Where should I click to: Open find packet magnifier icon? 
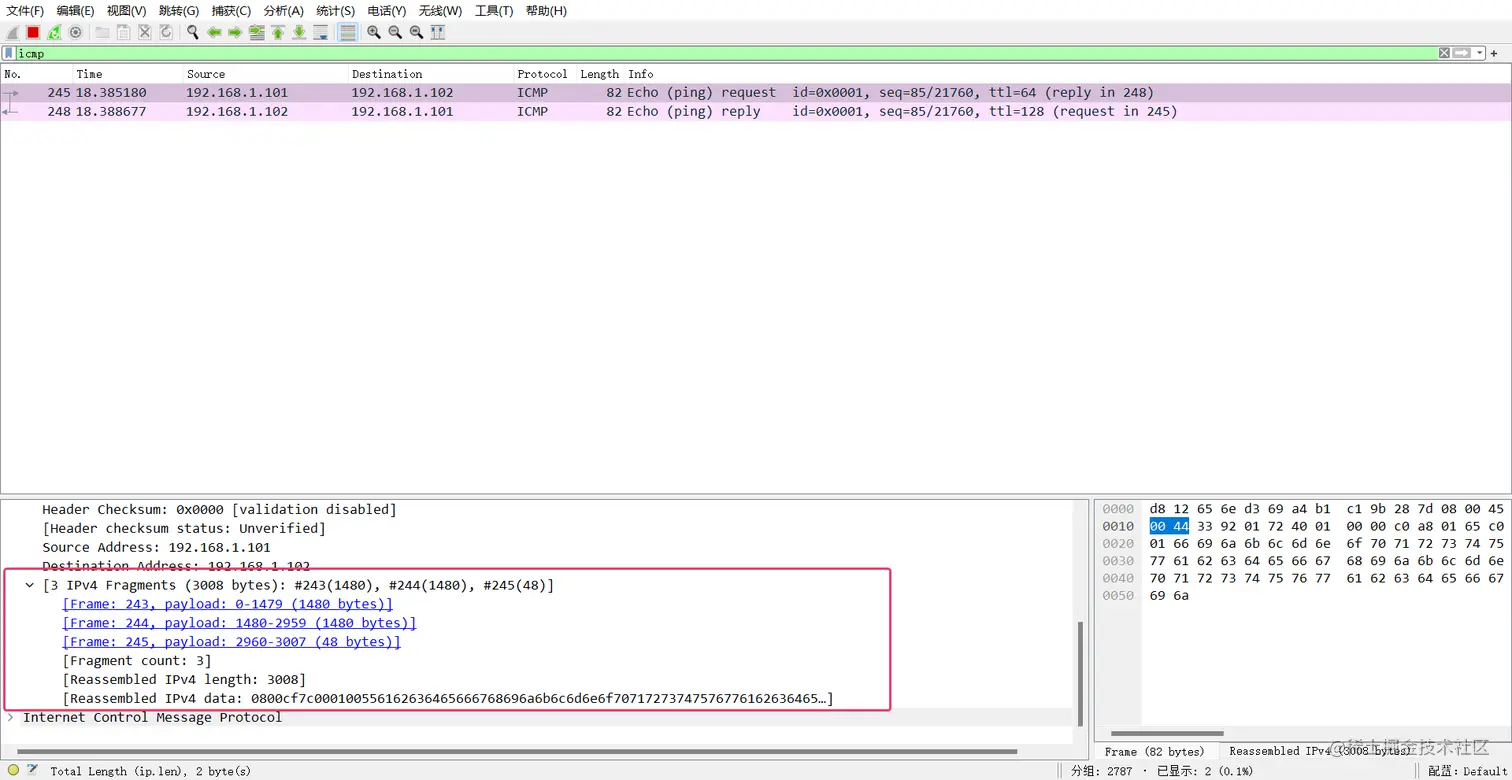(193, 32)
